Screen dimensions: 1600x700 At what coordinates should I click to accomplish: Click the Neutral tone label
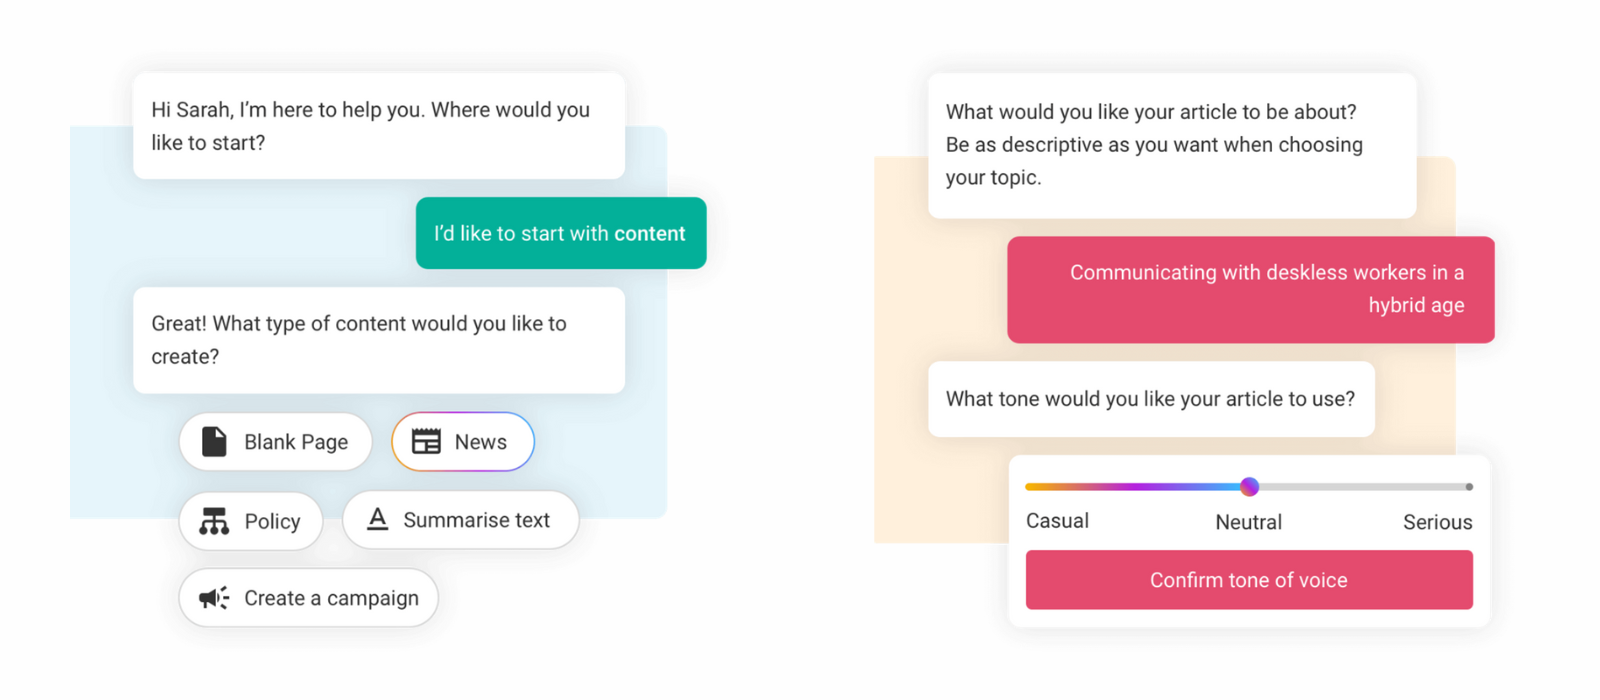point(1248,522)
